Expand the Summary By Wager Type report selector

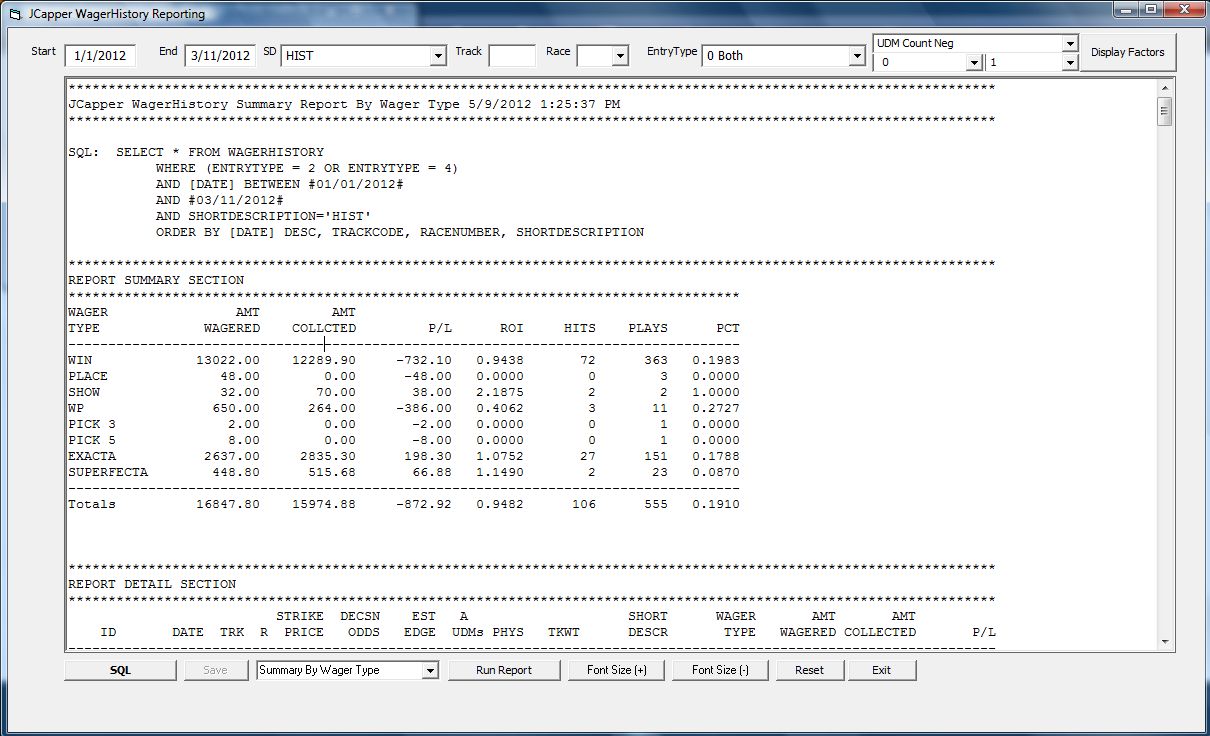431,670
